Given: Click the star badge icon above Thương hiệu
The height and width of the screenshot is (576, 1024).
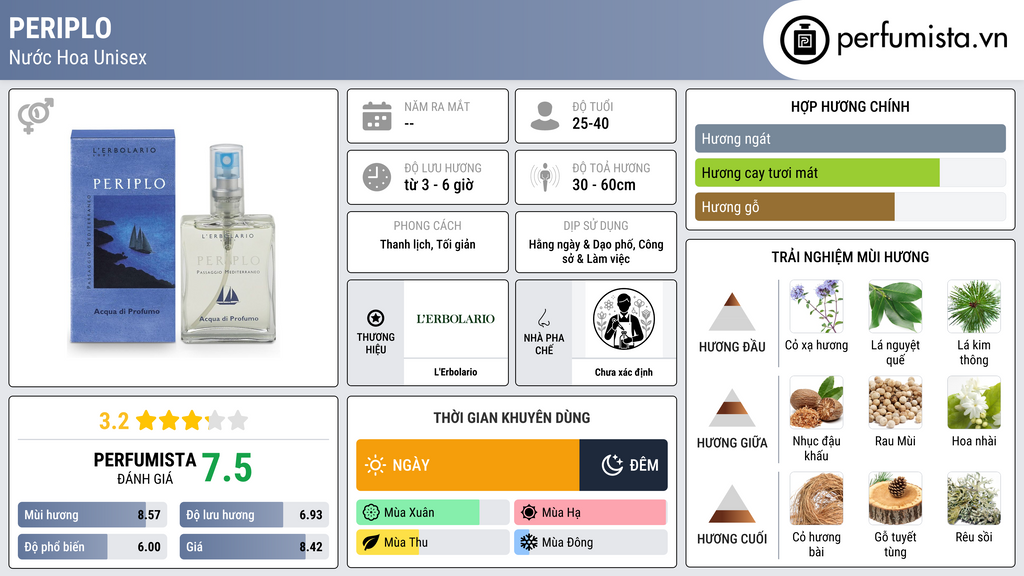Looking at the screenshot, I should (376, 318).
